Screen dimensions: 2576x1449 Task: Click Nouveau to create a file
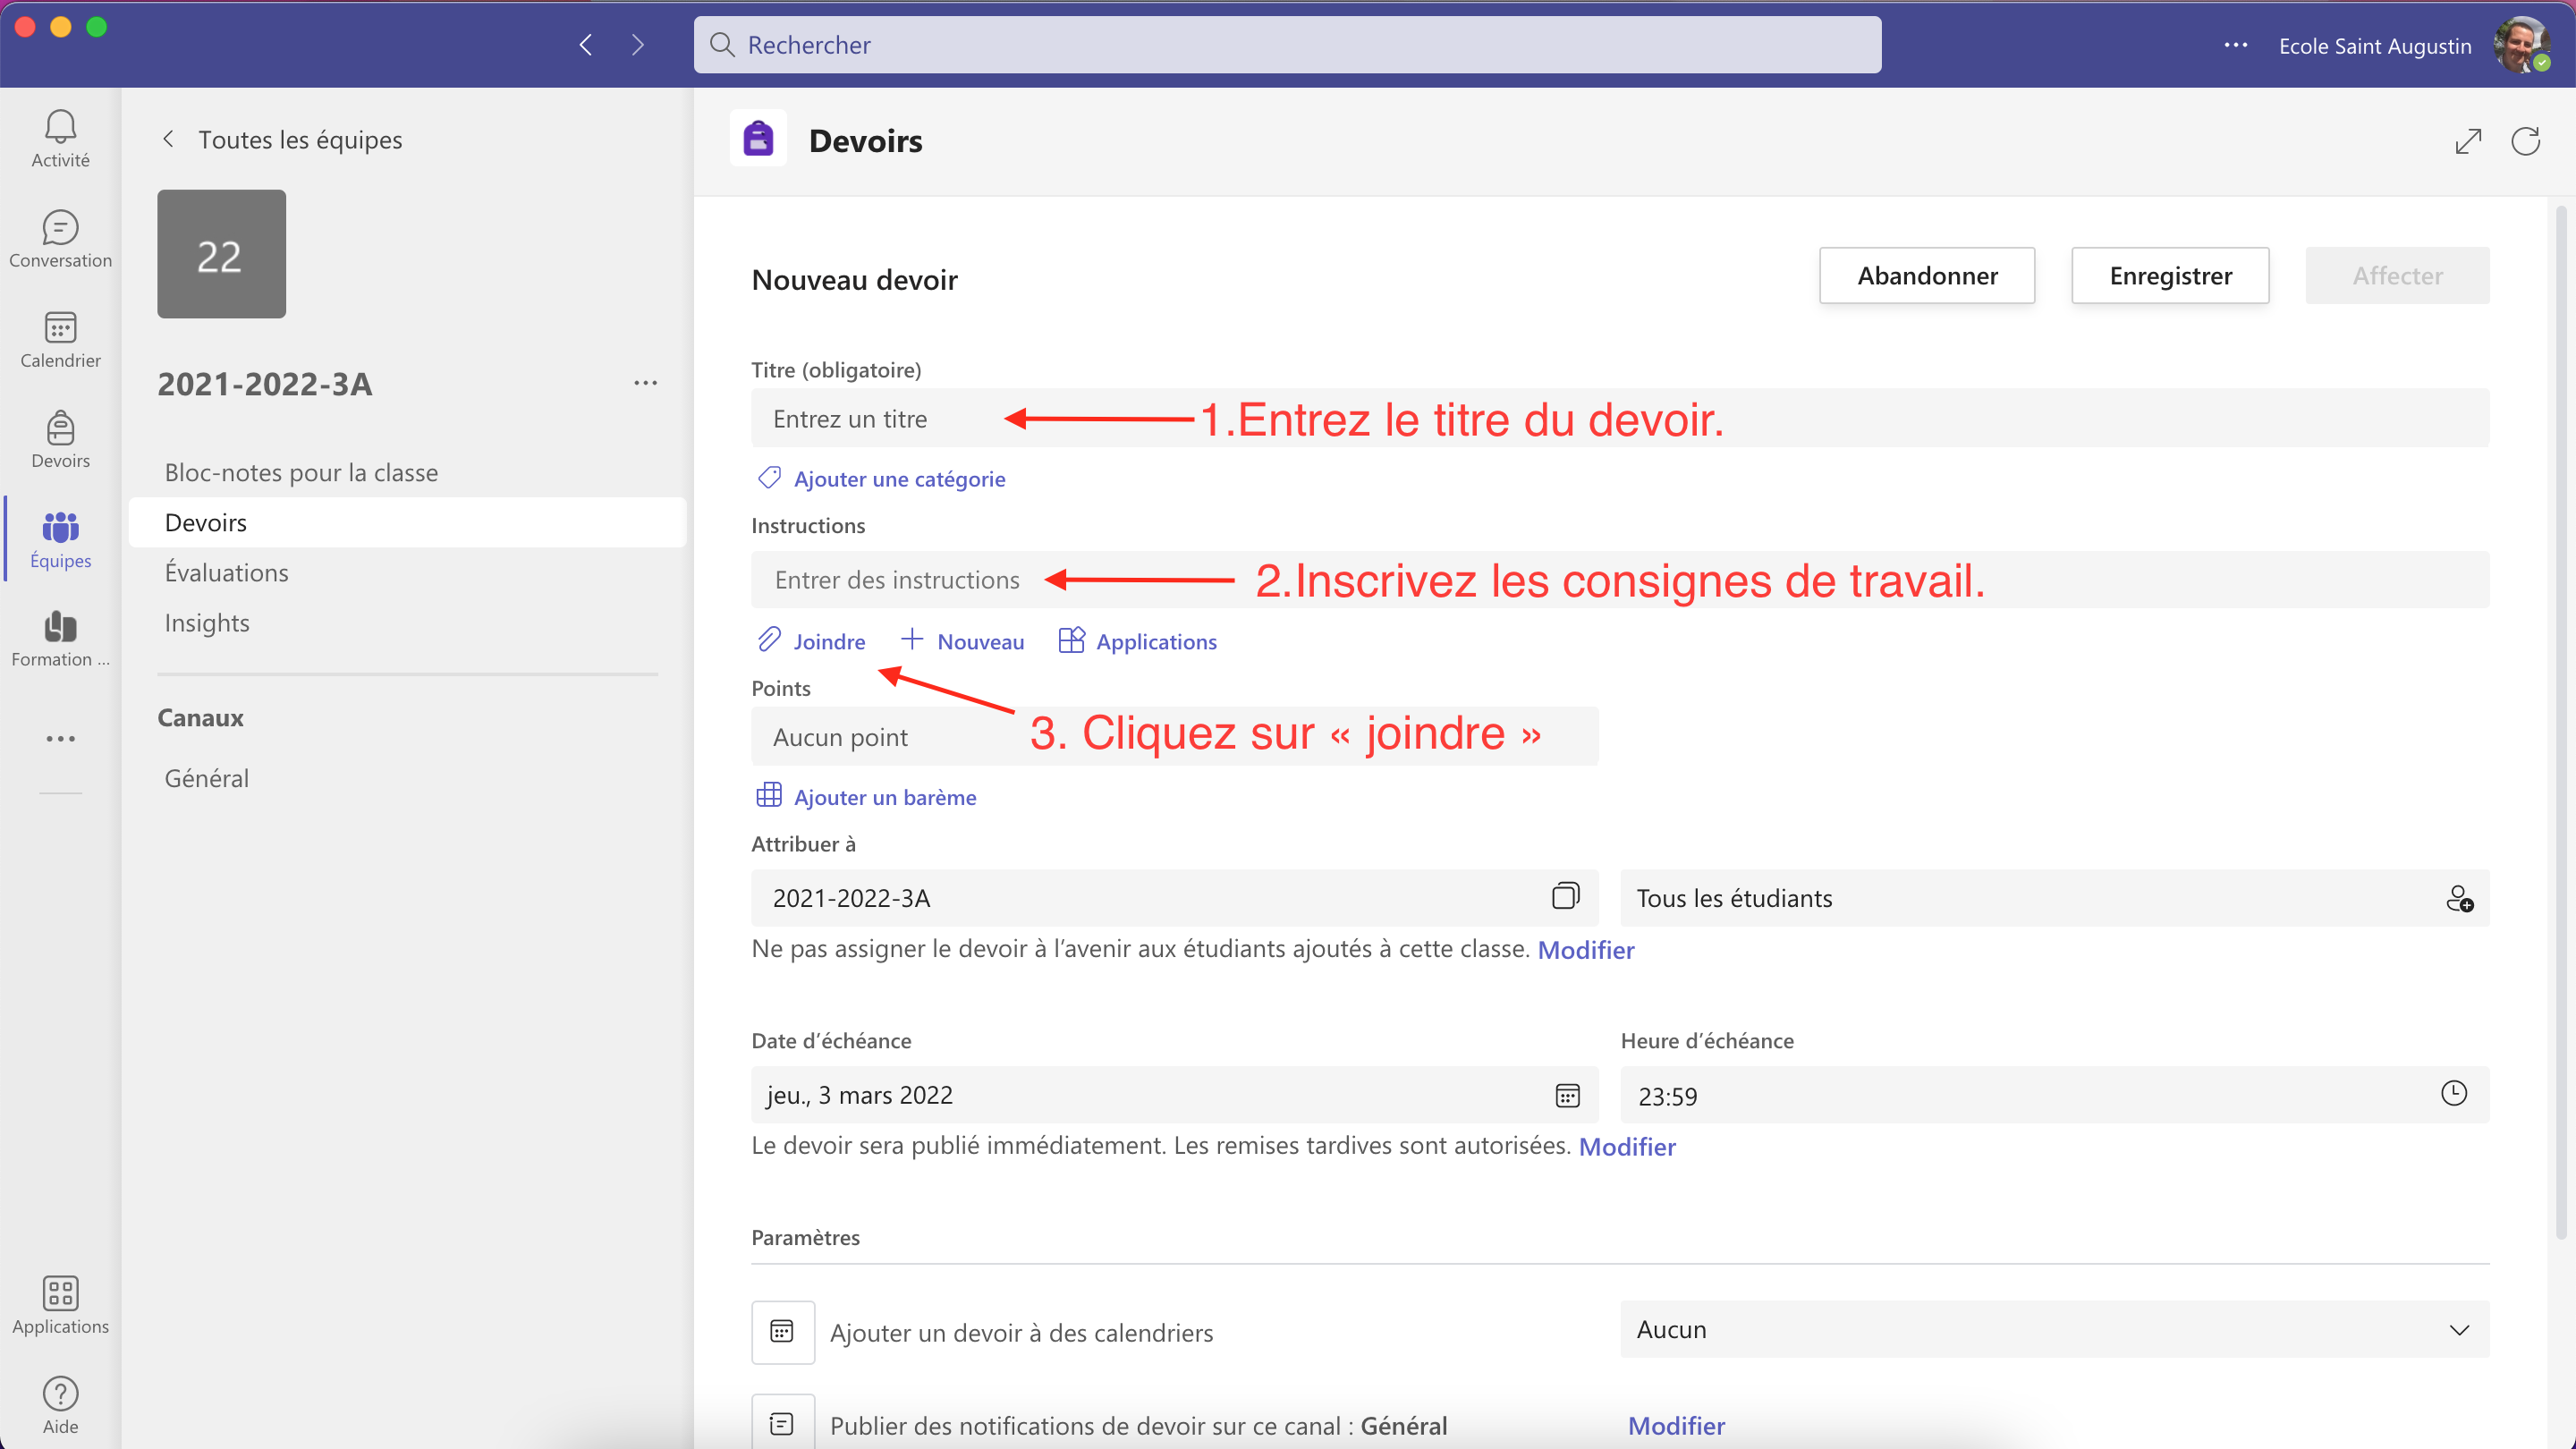962,640
